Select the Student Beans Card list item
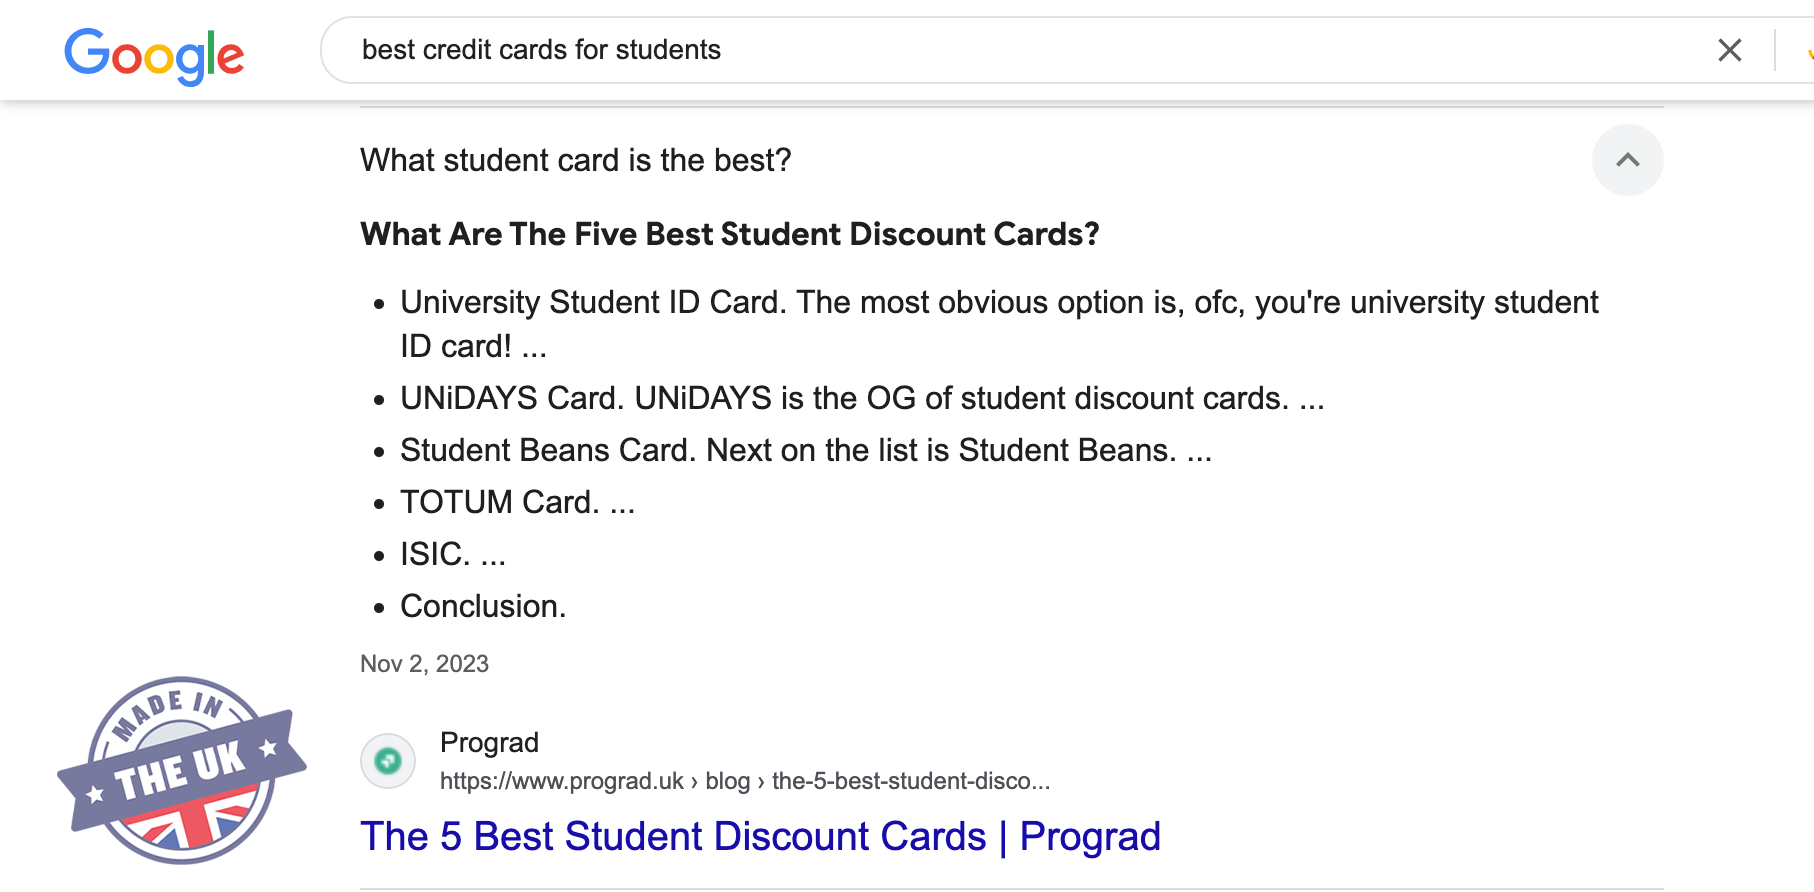This screenshot has width=1814, height=892. [x=806, y=450]
